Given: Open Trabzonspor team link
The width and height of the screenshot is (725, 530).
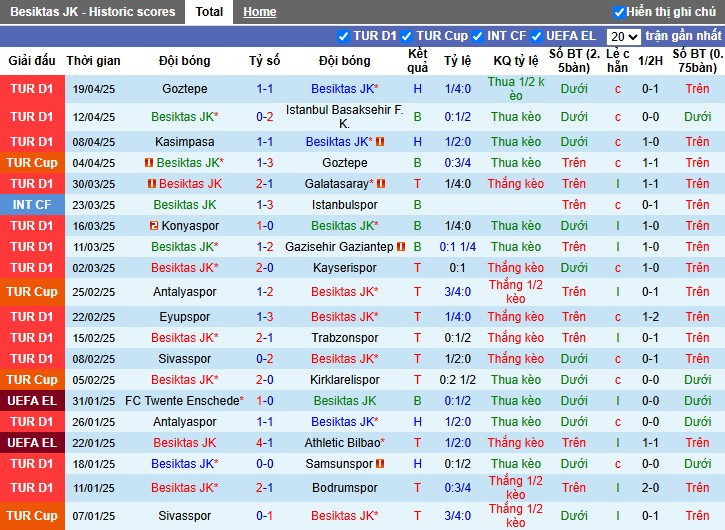Looking at the screenshot, I should (x=344, y=338).
